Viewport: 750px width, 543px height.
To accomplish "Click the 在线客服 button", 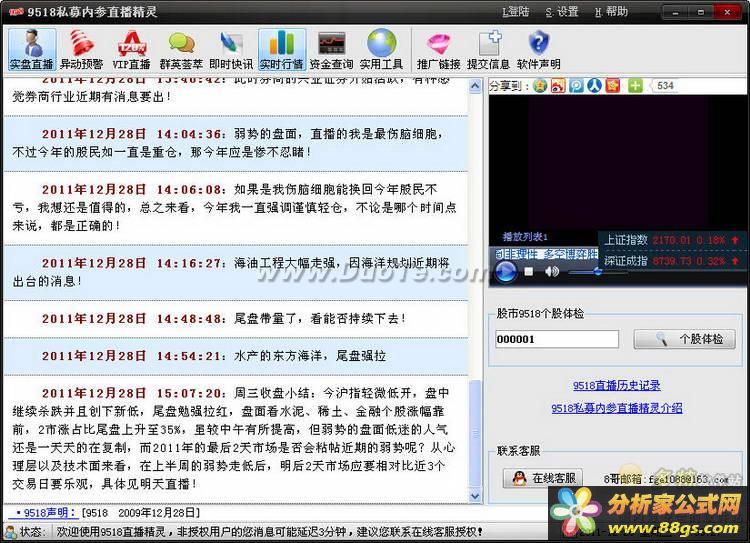I will [x=543, y=478].
